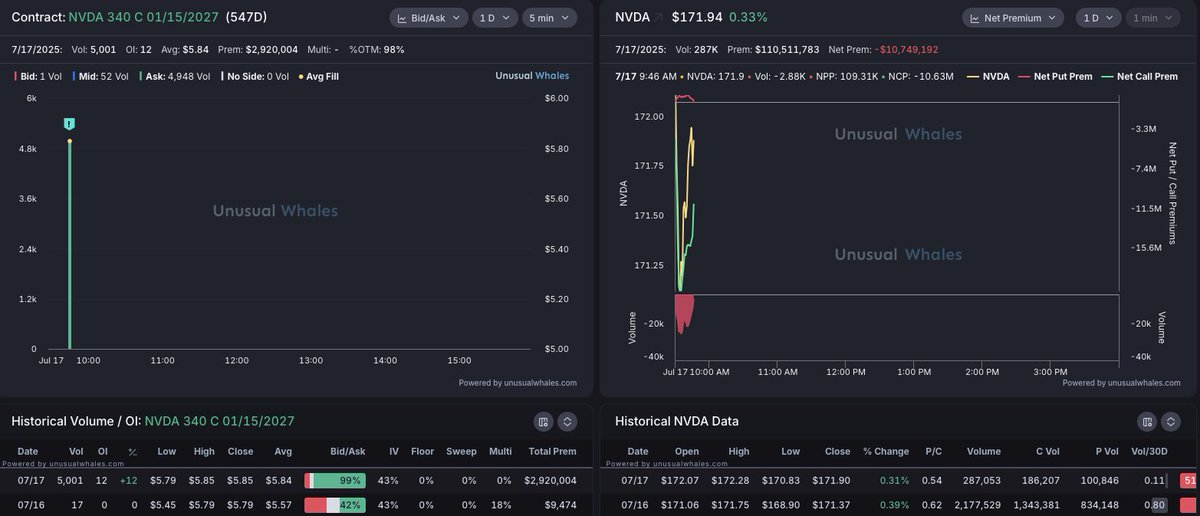Click the 99% bid/ask bar in 07/17 row

(335, 480)
